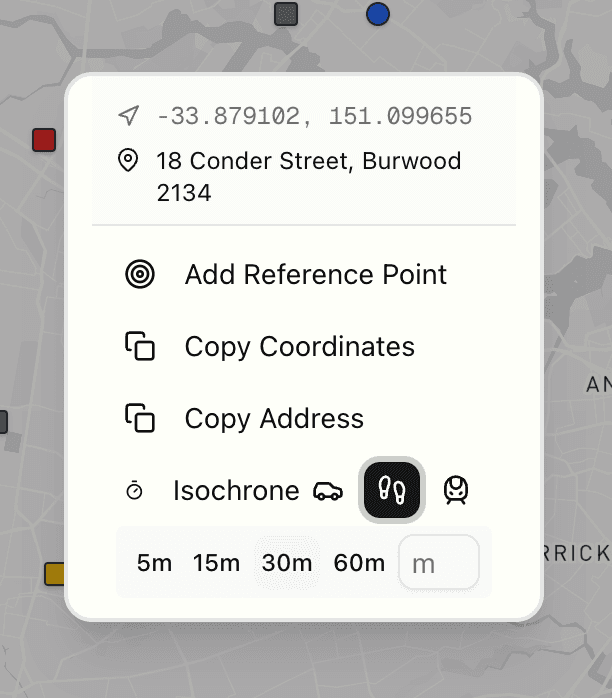Click the copy icon beside Copy Address
The height and width of the screenshot is (698, 612).
(140, 418)
